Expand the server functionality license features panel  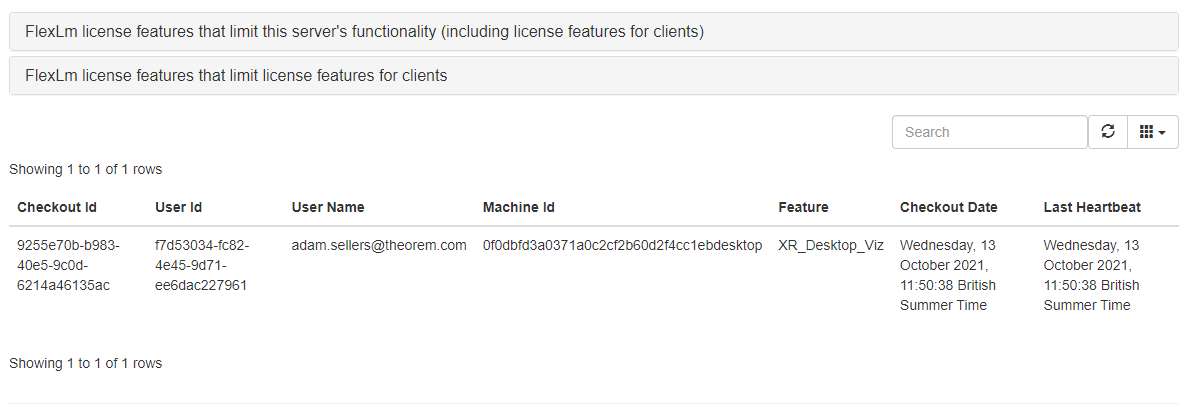click(x=365, y=32)
